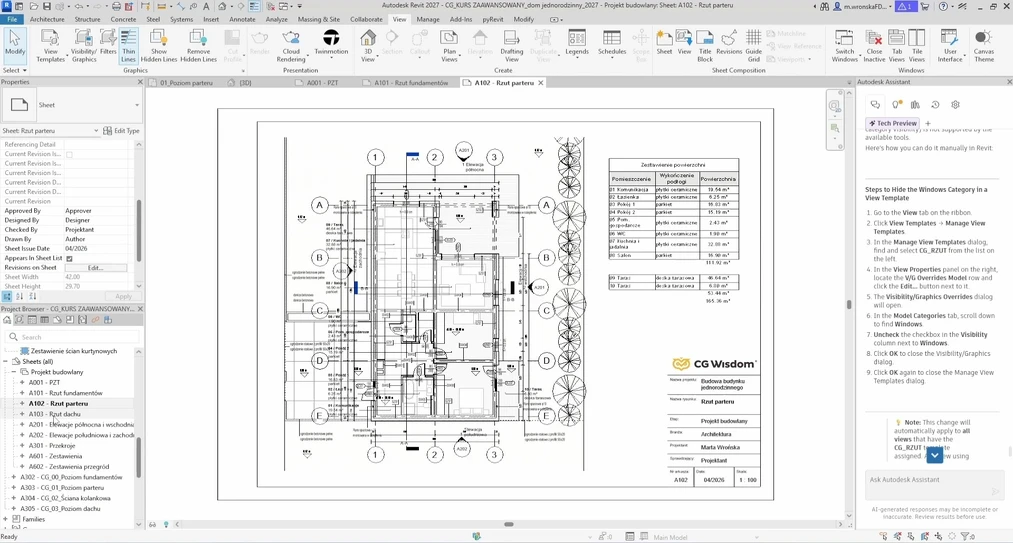Image resolution: width=1013 pixels, height=543 pixels.
Task: Open the Manage ribbon tab
Action: tap(428, 19)
